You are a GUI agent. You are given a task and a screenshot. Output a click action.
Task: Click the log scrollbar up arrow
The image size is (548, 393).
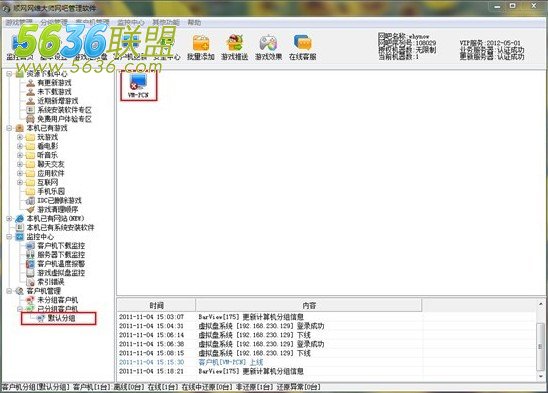tap(541, 304)
